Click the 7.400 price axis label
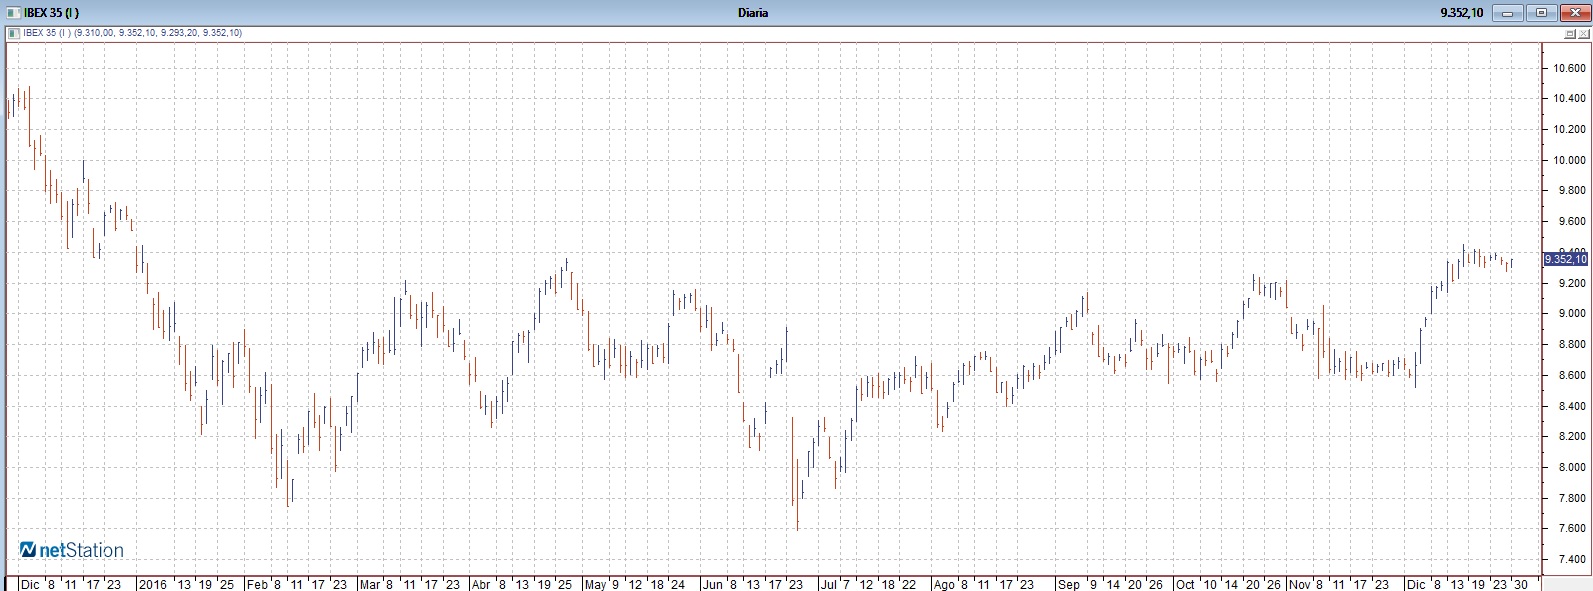Screen dimensions: 1593x591 pos(1573,559)
